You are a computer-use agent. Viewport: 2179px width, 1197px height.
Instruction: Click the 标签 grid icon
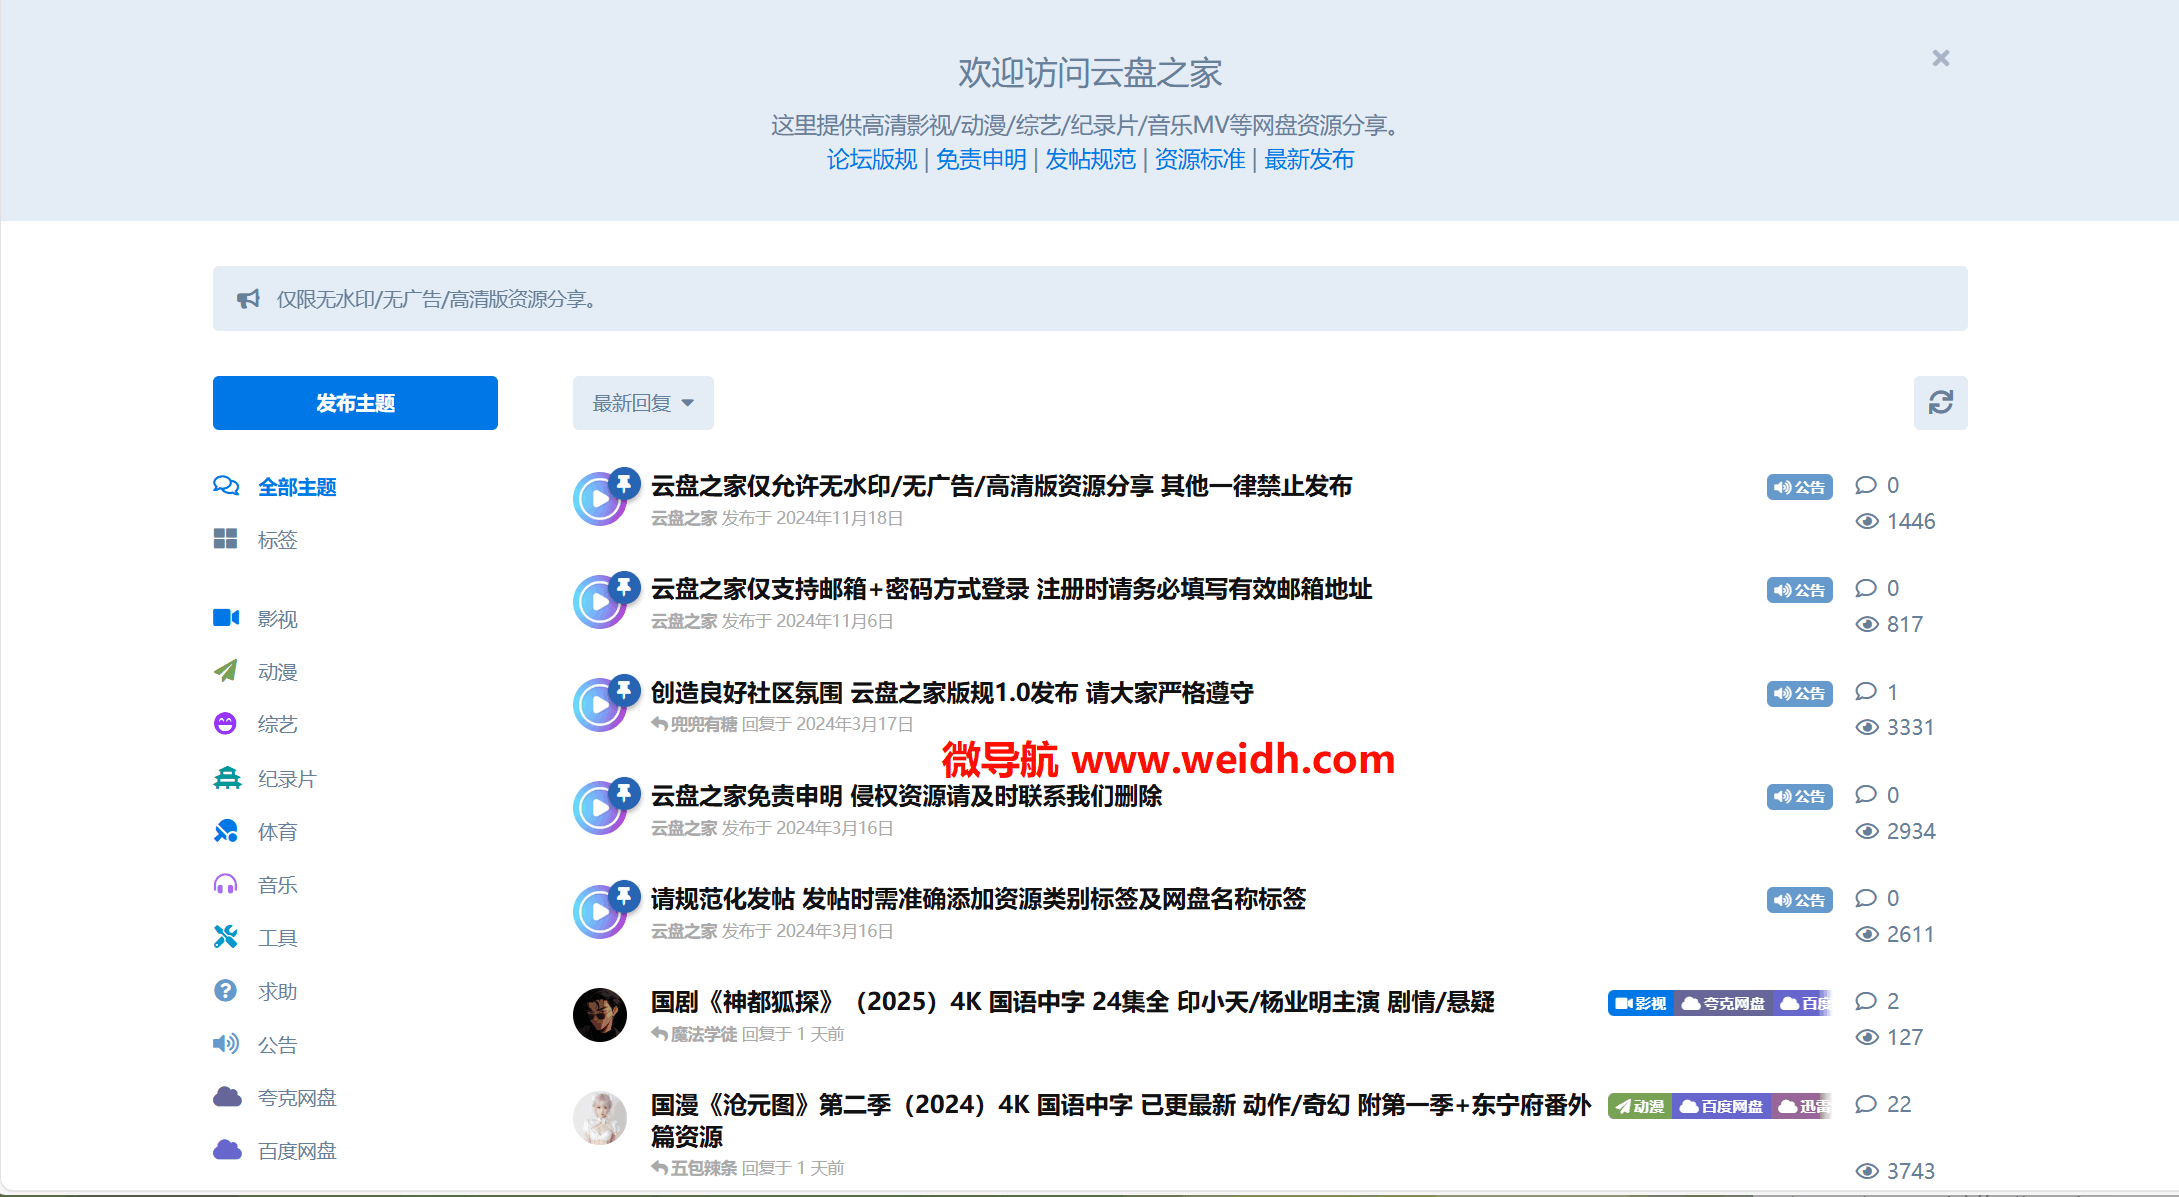click(x=226, y=539)
